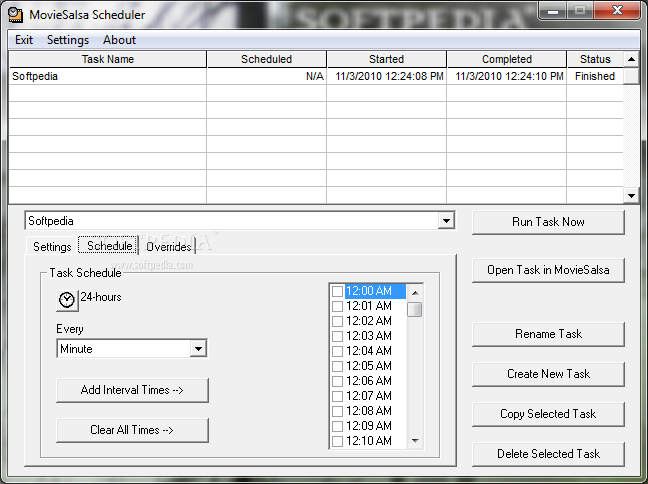The height and width of the screenshot is (484, 648).
Task: Click Clear All Times button
Action: (x=132, y=430)
